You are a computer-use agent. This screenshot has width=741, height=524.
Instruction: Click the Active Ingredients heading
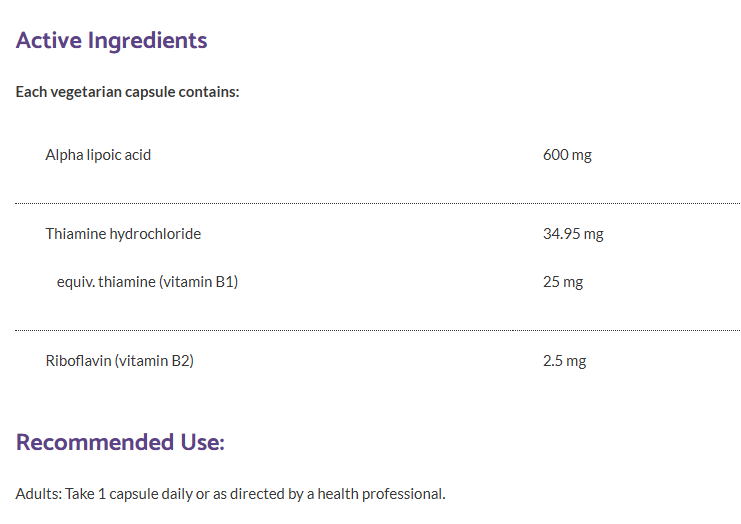tap(111, 41)
